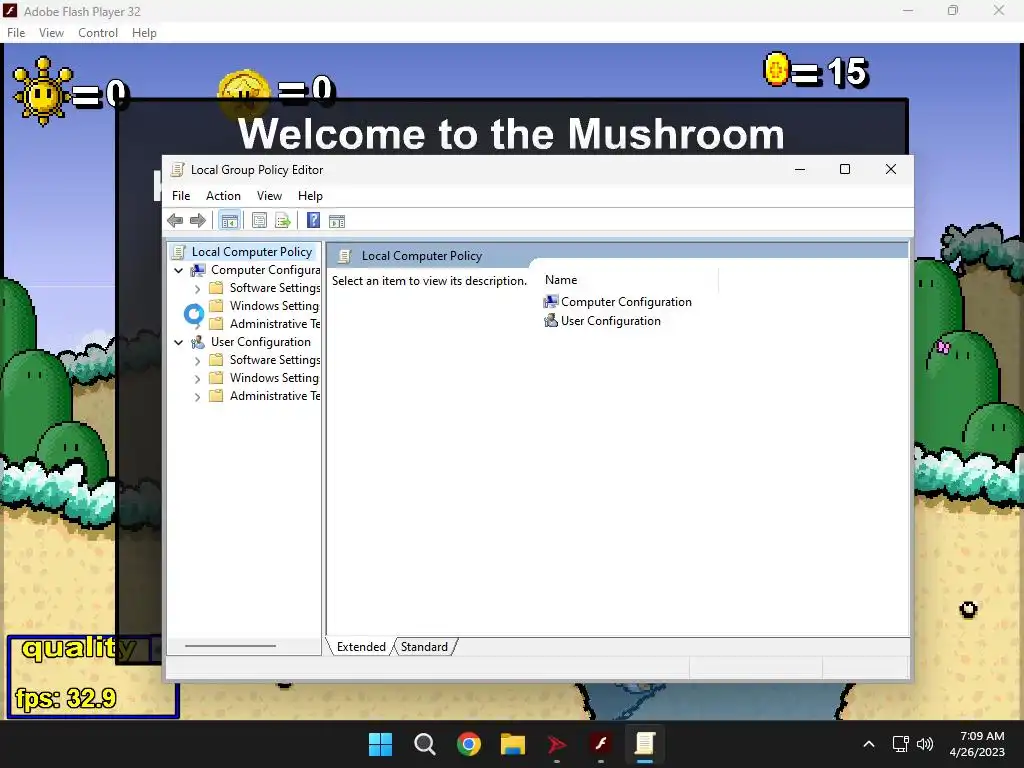Close the Local Group Policy Editor window

891,170
